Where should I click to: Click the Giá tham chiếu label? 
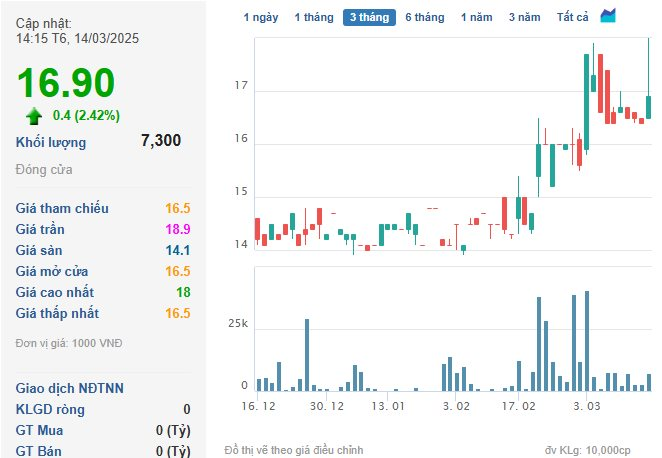[x=62, y=208]
